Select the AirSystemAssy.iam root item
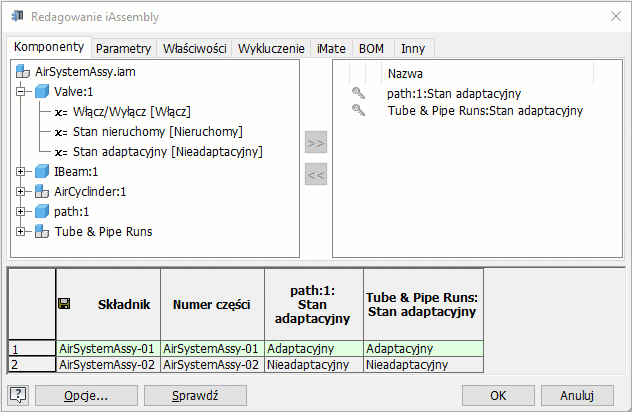The width and height of the screenshot is (632, 412). pos(85,72)
